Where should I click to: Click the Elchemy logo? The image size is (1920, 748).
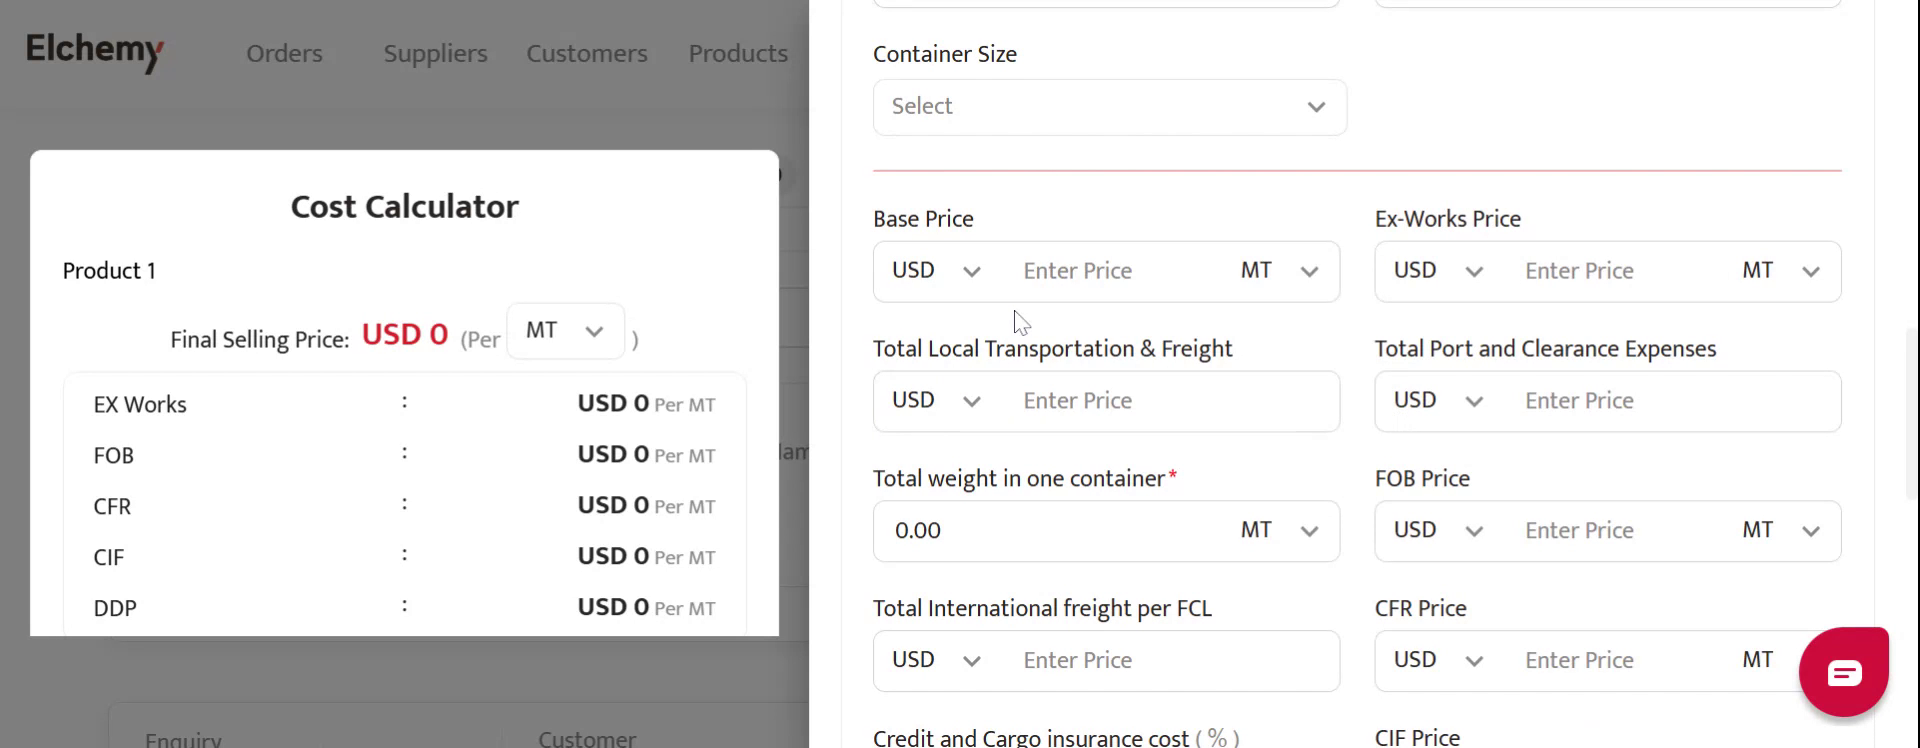pyautogui.click(x=94, y=50)
